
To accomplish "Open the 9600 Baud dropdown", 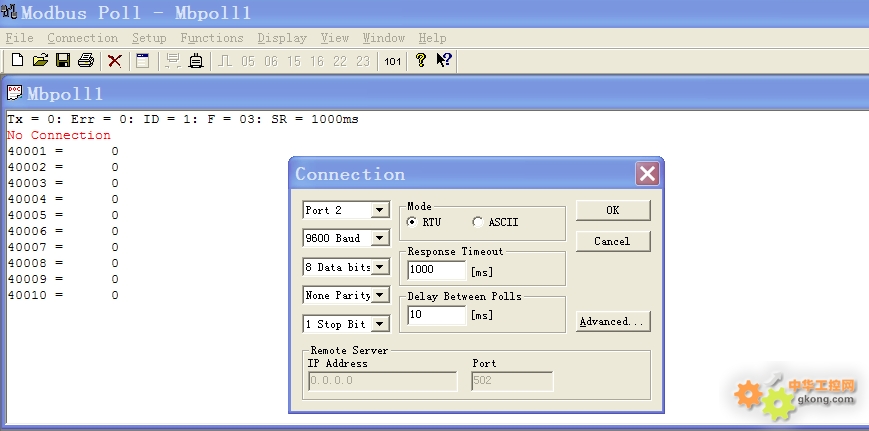I will pyautogui.click(x=380, y=238).
